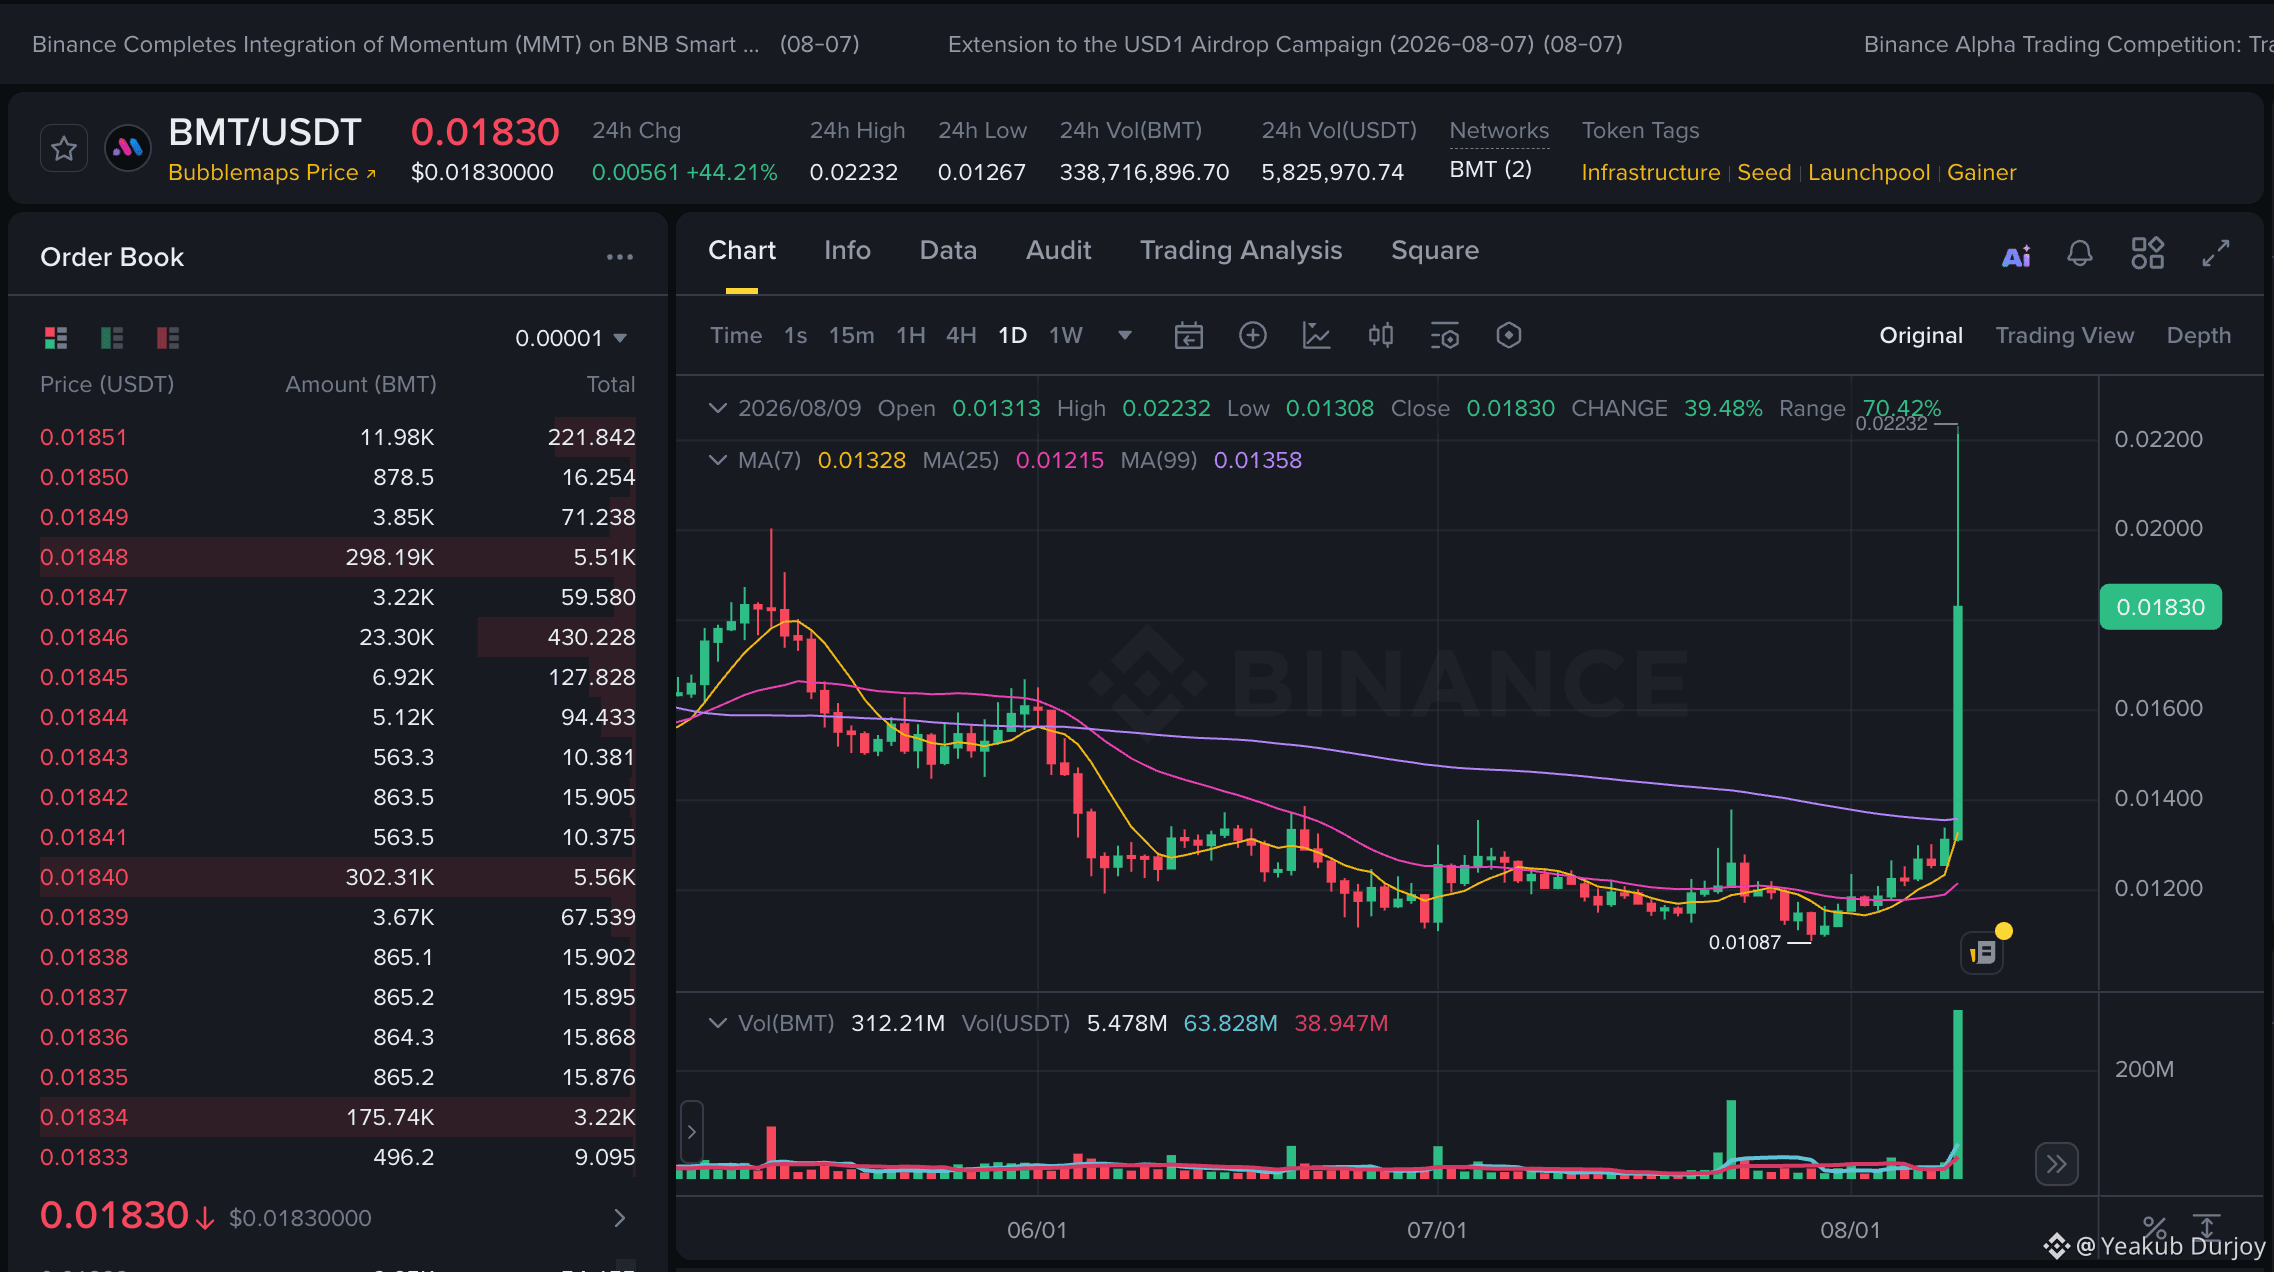2274x1272 pixels.
Task: Open USD1 Airdrop Campaign announcement
Action: tap(1285, 45)
